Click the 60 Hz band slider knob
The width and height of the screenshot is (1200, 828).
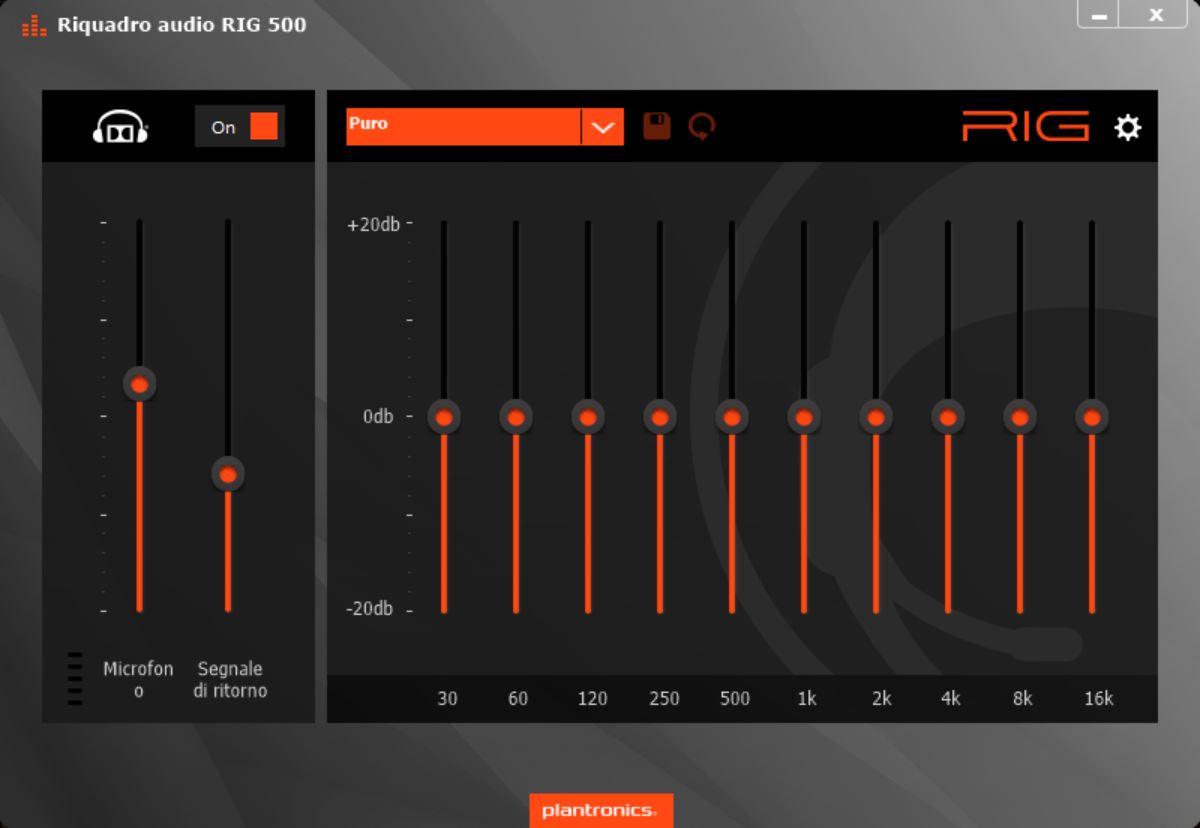coord(516,417)
